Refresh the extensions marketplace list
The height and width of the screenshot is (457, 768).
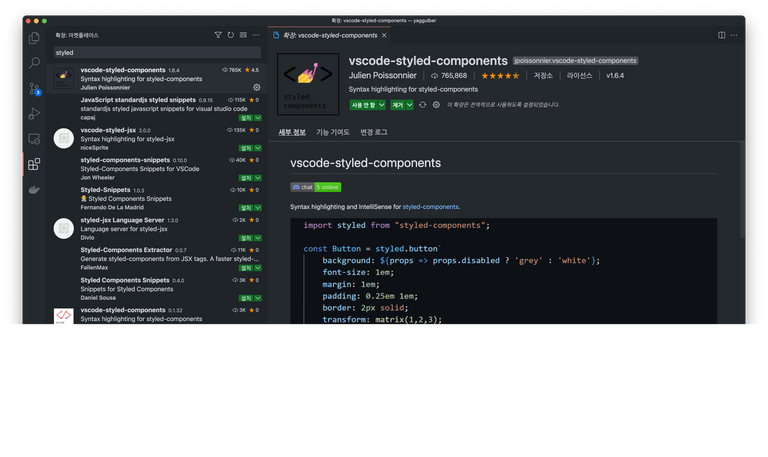coord(231,35)
